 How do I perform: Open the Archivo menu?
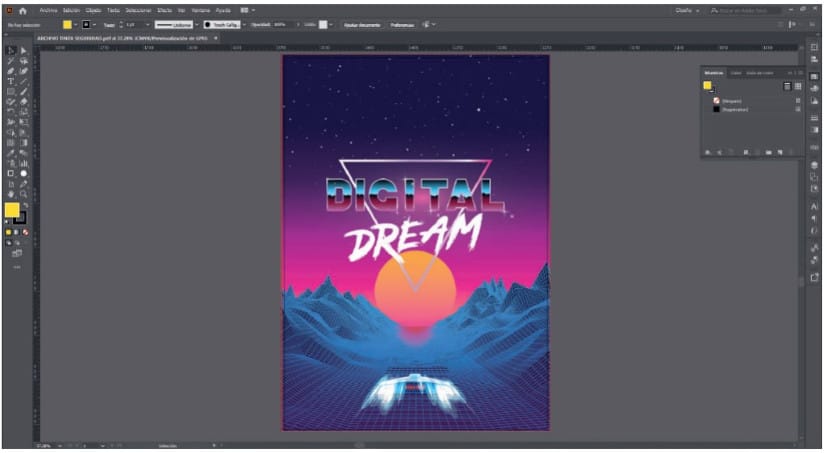43,9
